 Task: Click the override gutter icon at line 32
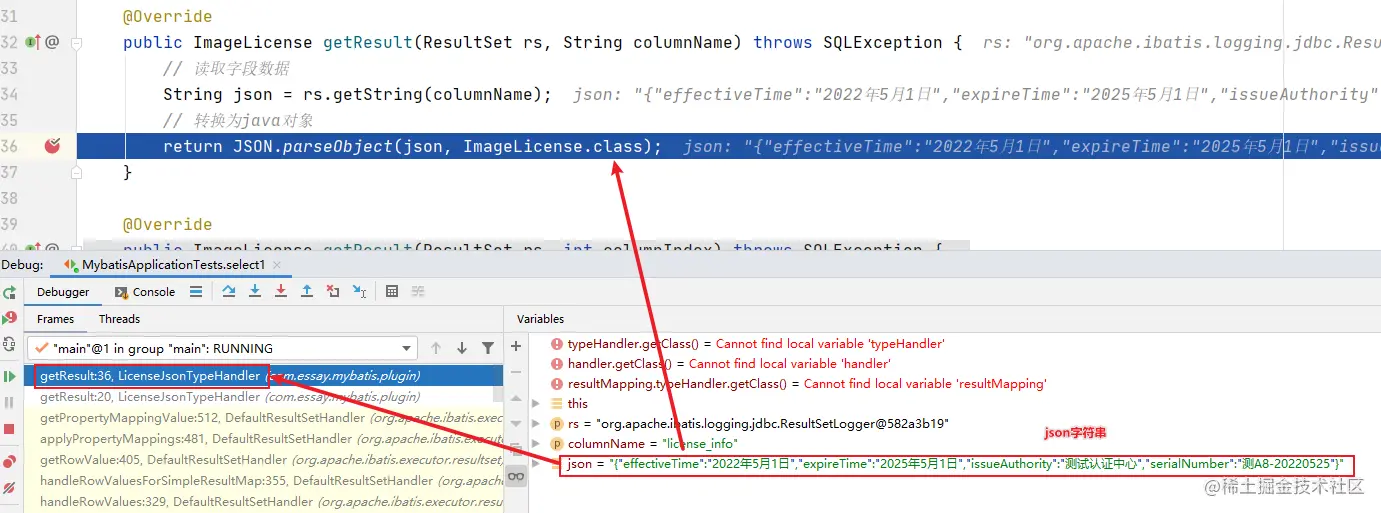[x=32, y=42]
